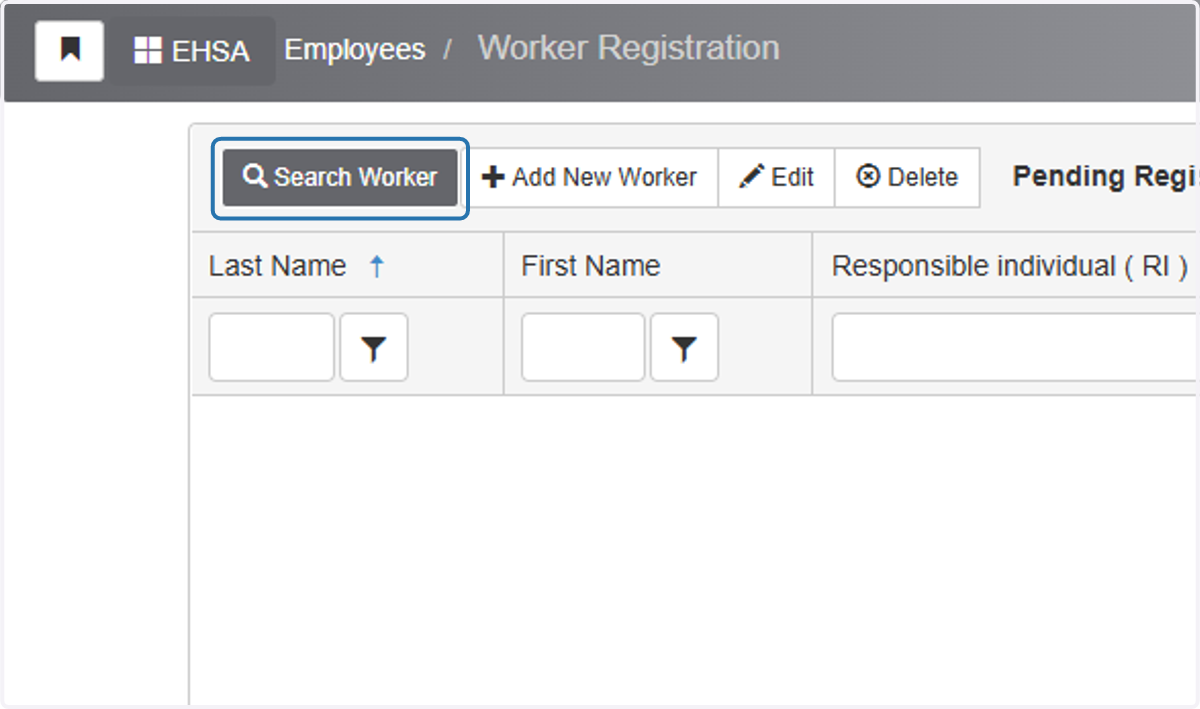Sort by Responsible individual (RI) column
The width and height of the screenshot is (1200, 709).
[1010, 266]
